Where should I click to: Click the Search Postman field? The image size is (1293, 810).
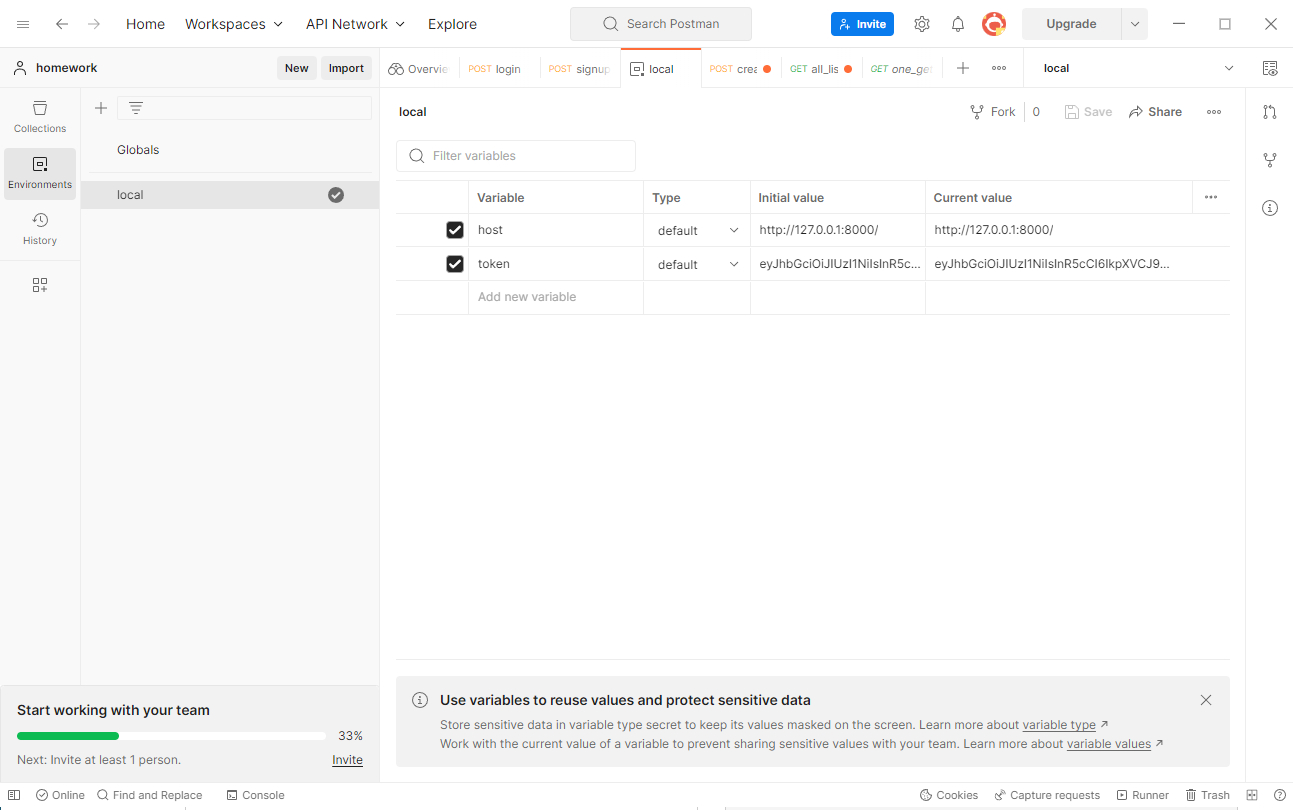coord(660,24)
